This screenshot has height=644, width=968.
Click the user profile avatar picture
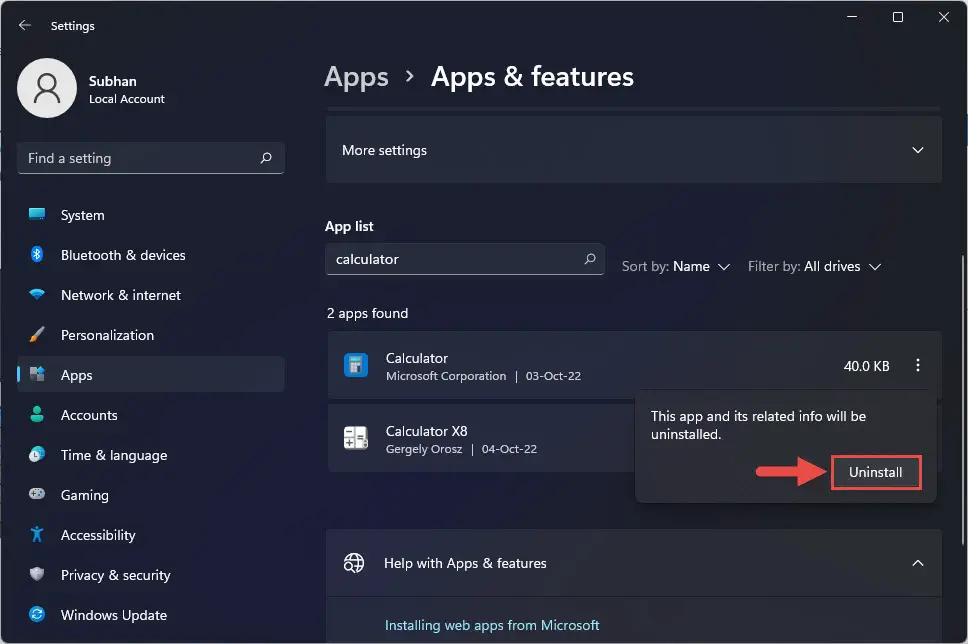point(47,88)
